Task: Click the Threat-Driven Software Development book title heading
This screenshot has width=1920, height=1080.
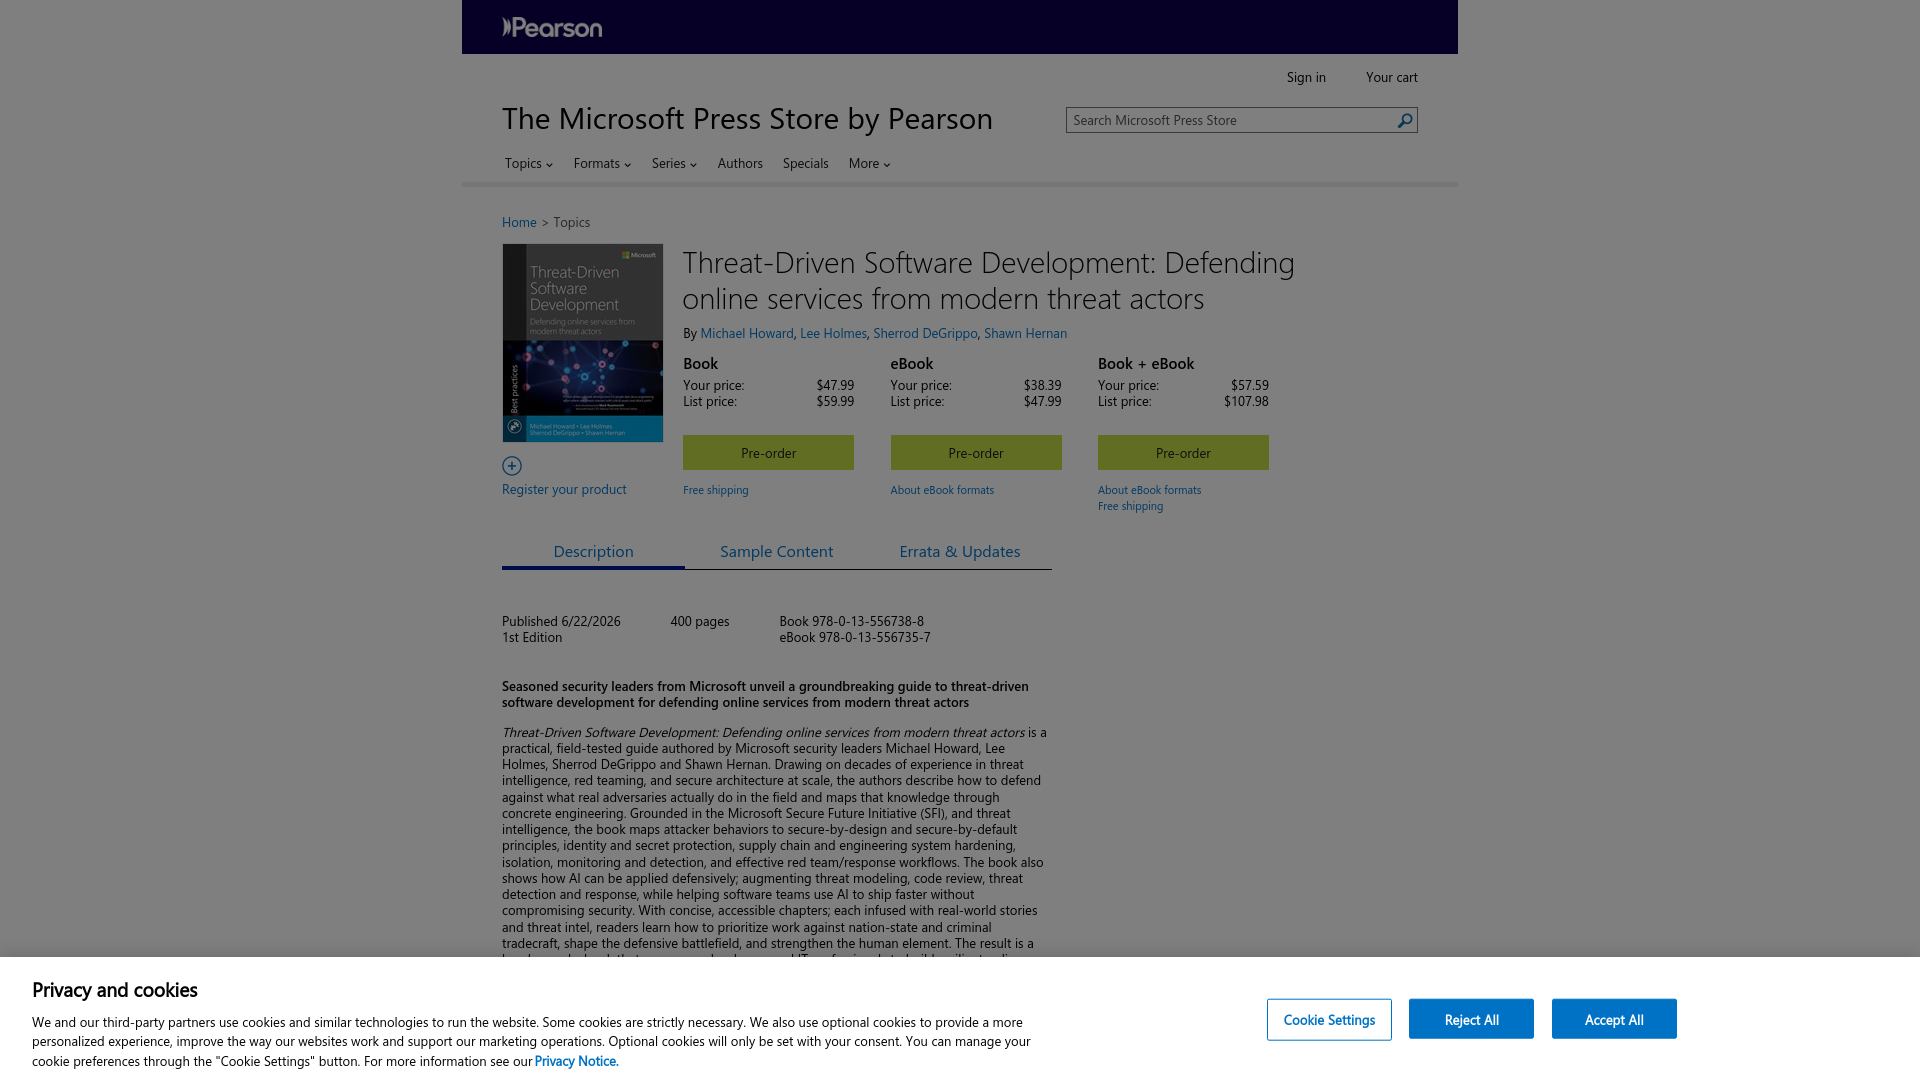Action: click(x=988, y=280)
